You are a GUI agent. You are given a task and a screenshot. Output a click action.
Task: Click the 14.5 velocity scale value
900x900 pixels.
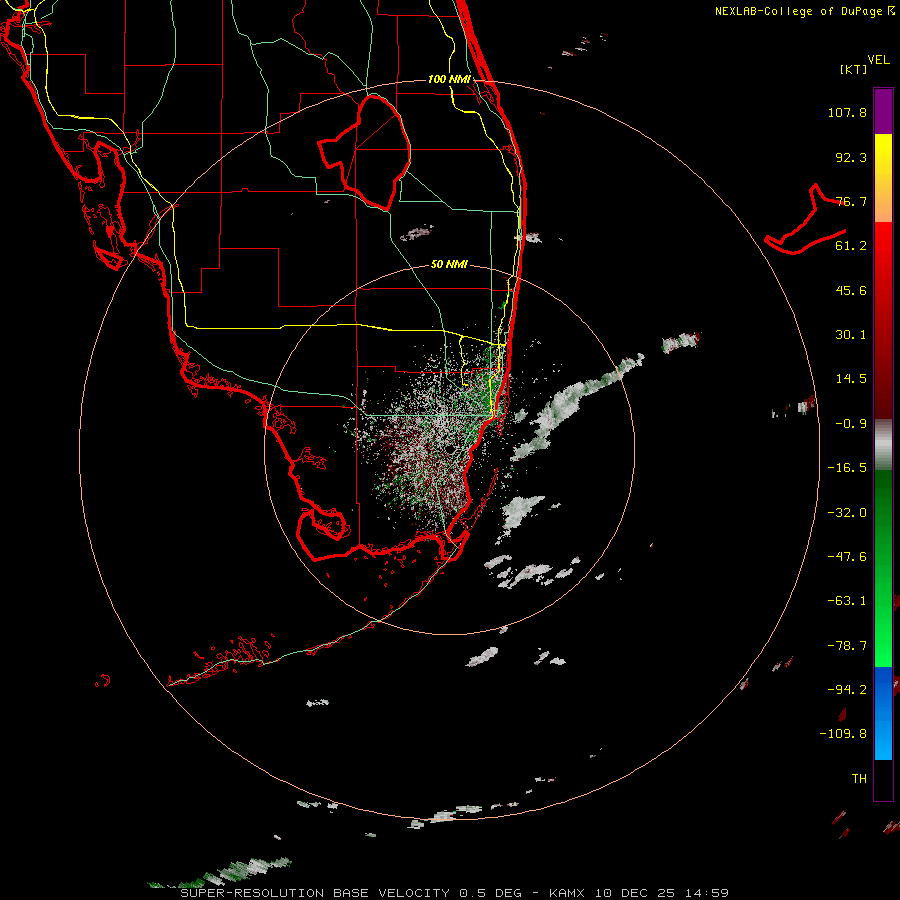[x=851, y=379]
